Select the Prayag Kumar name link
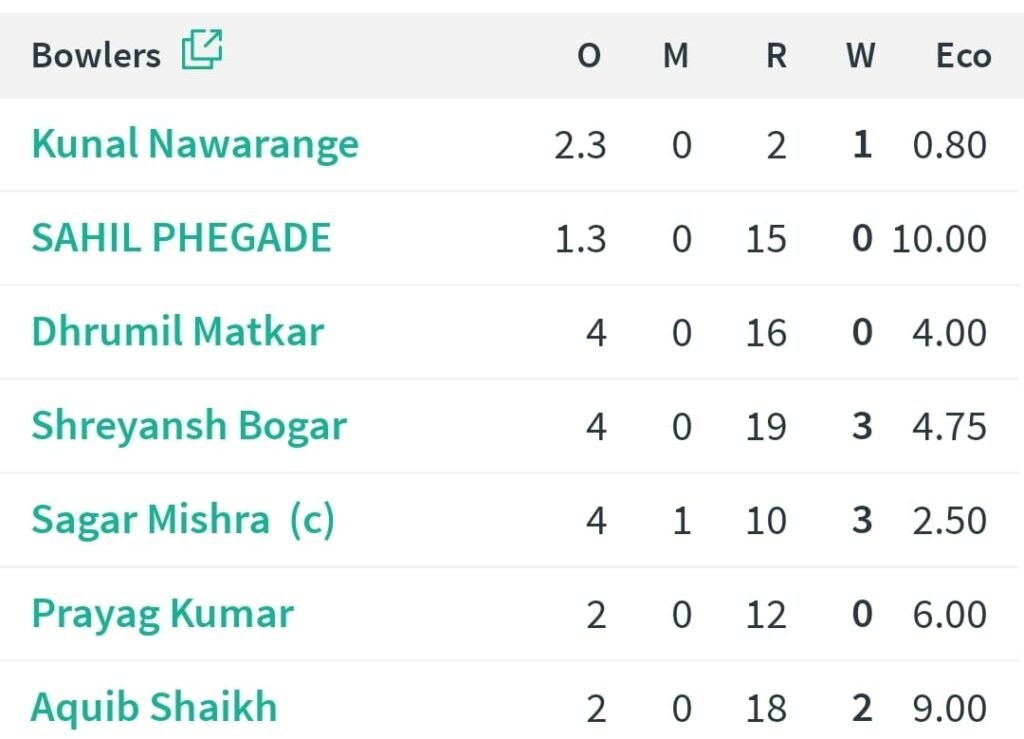Viewport: 1024px width, 739px height. pos(162,614)
